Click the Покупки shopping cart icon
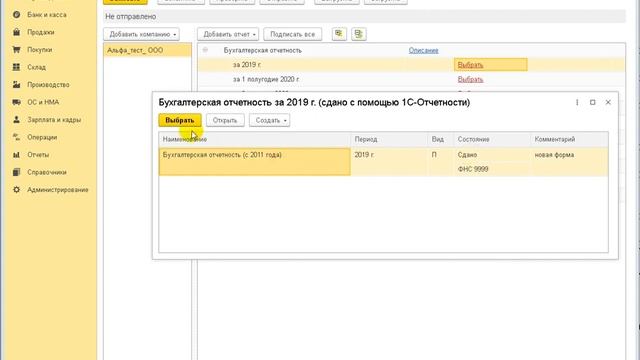Screen dimensions: 640x360 pos(16,50)
